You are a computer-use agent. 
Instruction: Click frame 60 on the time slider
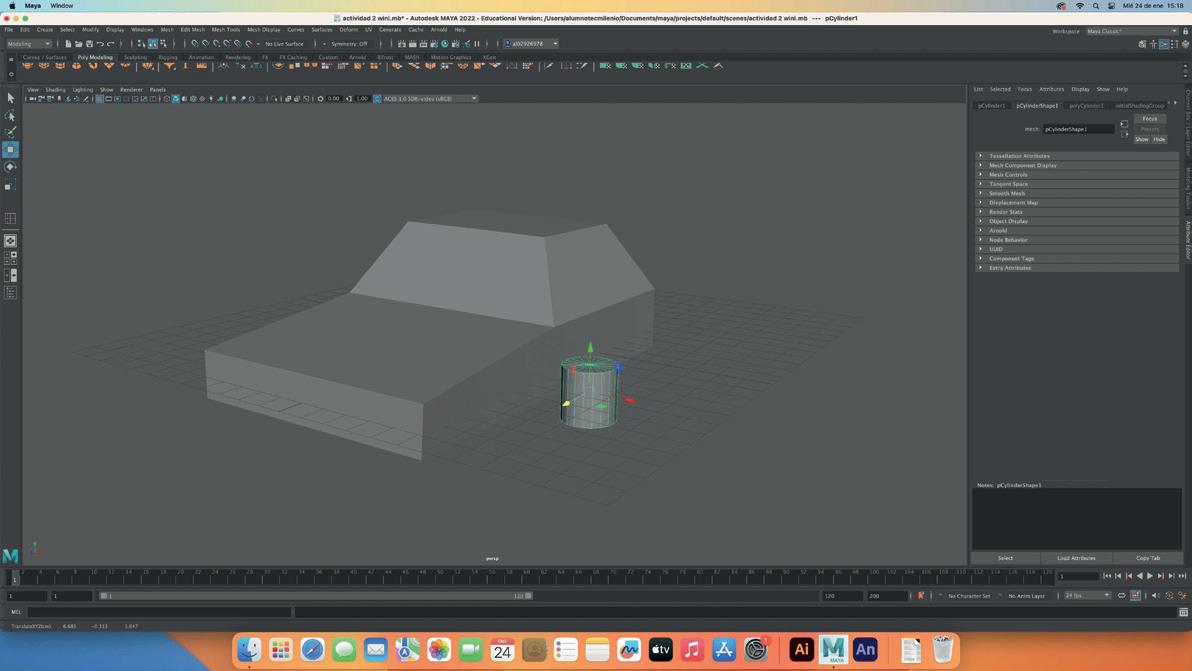[x=526, y=576]
